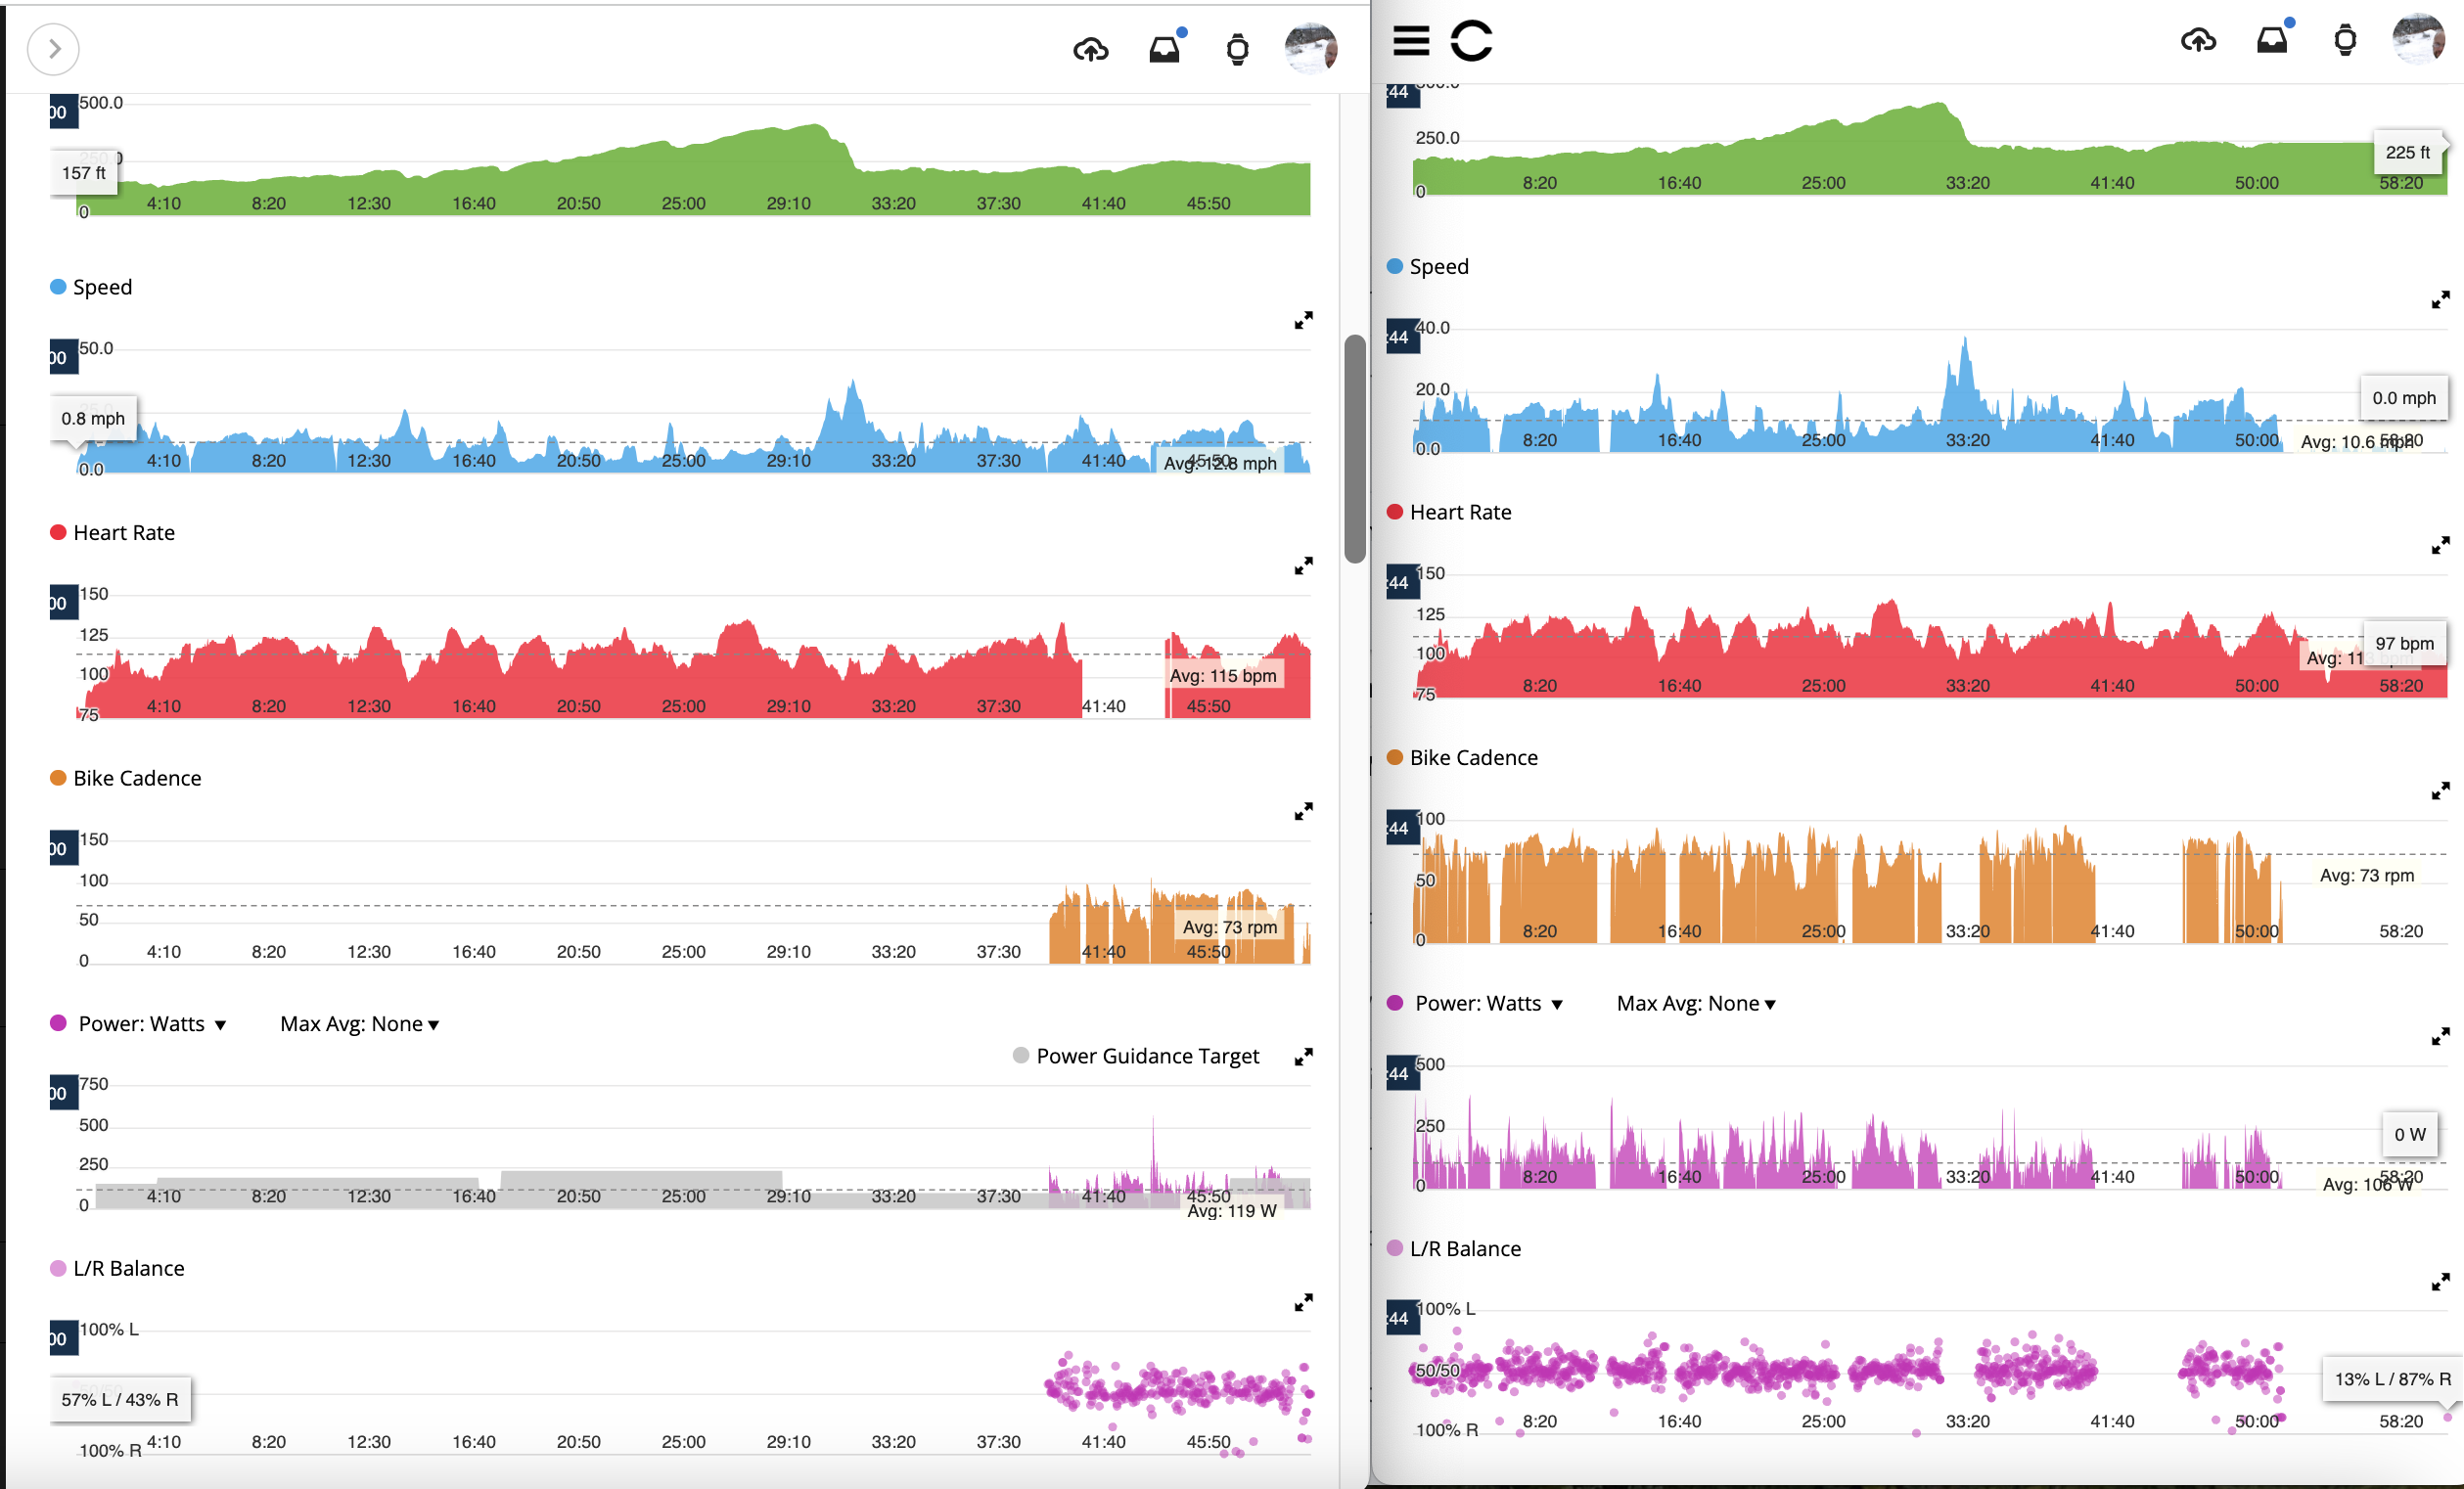Click the 225 ft elevation tooltip in right window
Viewport: 2464px width, 1489px height.
point(2408,152)
